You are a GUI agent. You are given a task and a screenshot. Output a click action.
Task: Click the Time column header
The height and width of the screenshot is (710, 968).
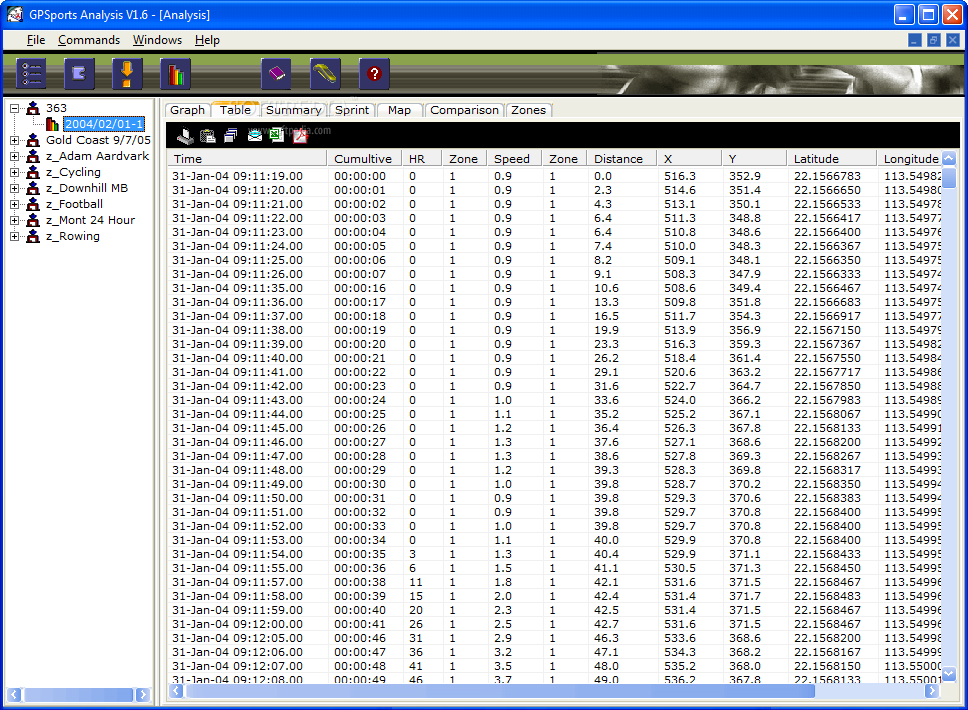coord(247,159)
